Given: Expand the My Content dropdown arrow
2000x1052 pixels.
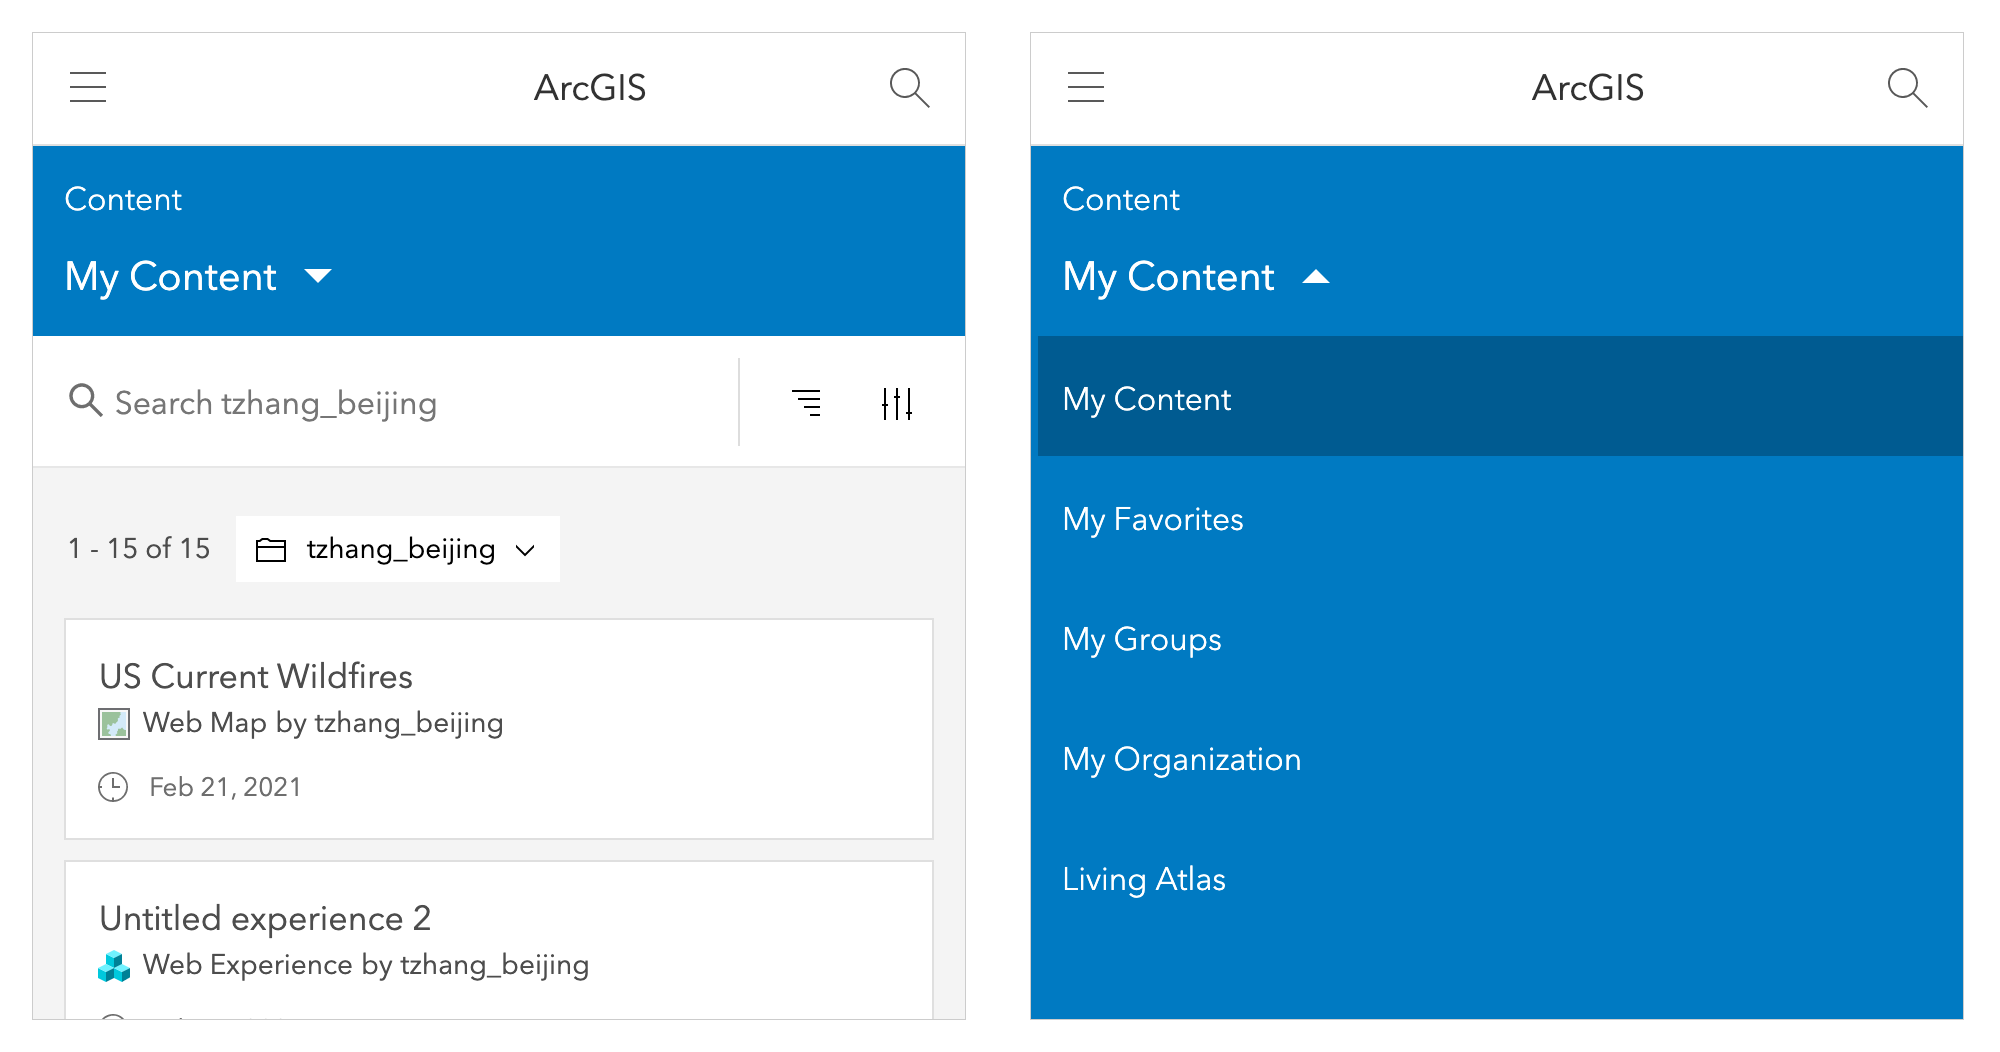Looking at the screenshot, I should (x=318, y=277).
